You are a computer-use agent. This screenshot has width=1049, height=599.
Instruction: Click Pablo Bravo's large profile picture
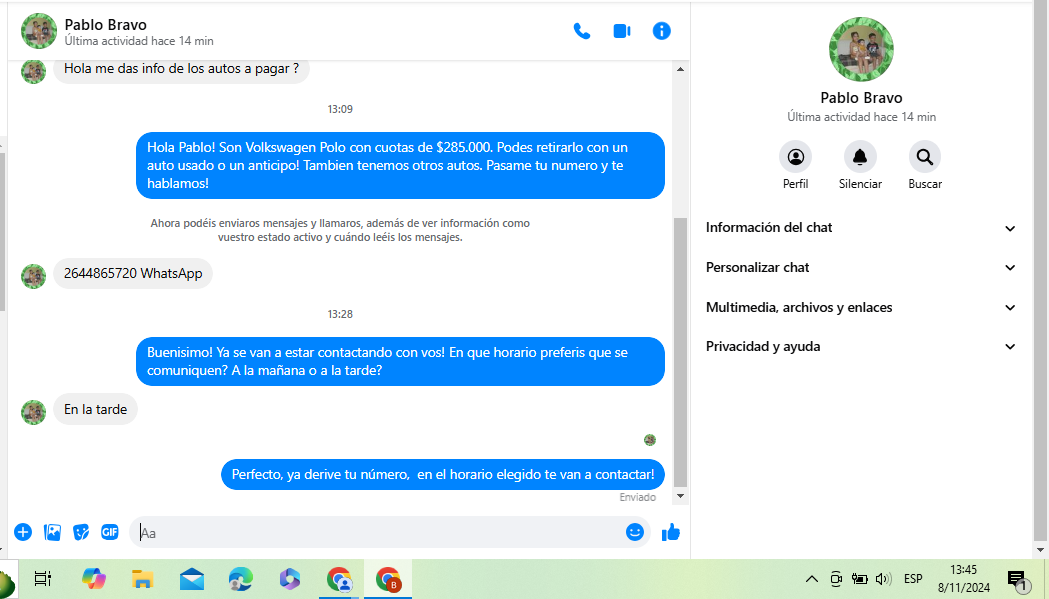[861, 49]
